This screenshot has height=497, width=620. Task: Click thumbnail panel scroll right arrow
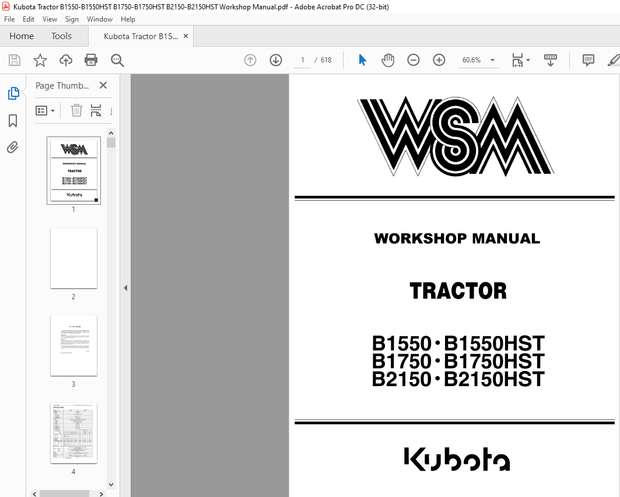tap(101, 494)
